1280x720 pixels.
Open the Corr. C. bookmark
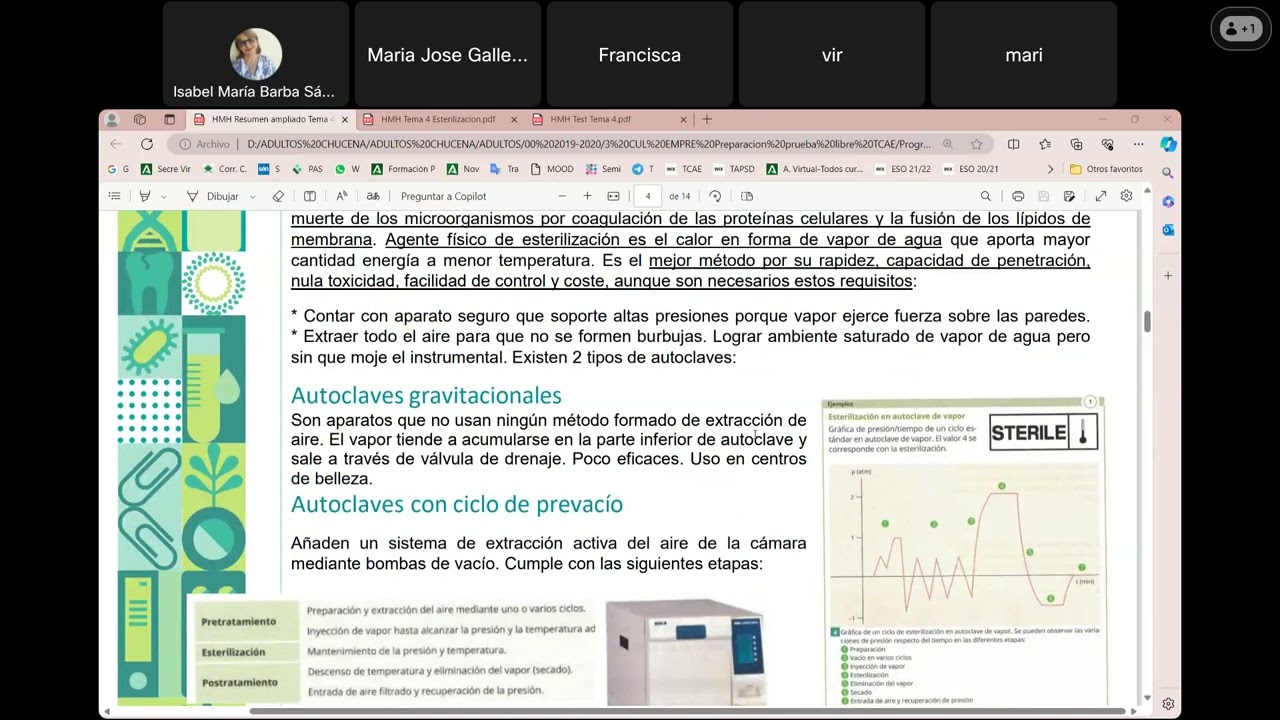pyautogui.click(x=225, y=169)
